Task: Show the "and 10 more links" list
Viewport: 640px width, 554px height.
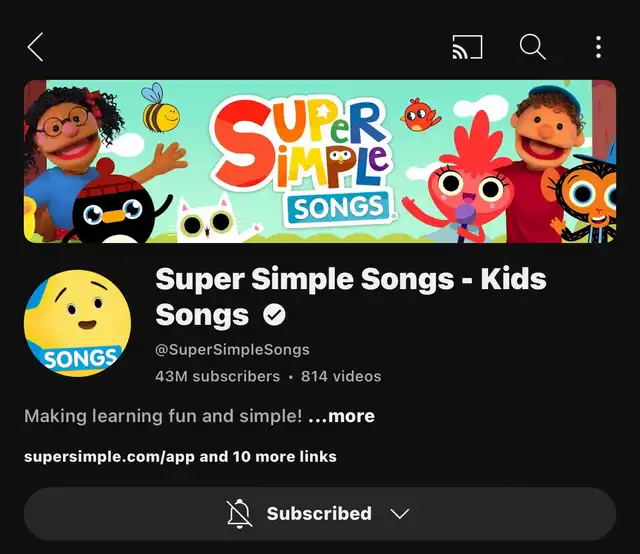Action: tap(268, 457)
